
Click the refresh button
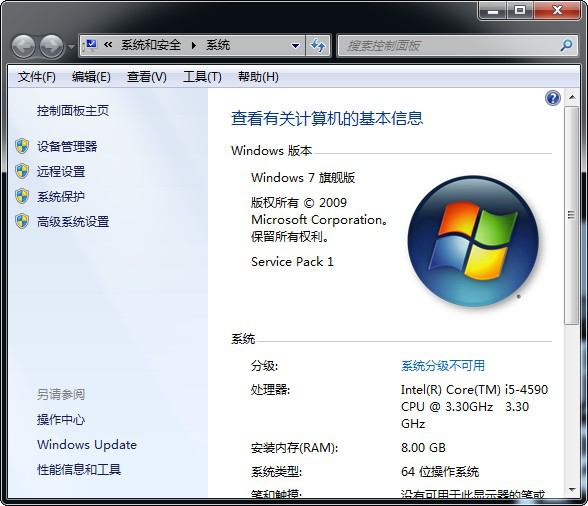pyautogui.click(x=318, y=46)
